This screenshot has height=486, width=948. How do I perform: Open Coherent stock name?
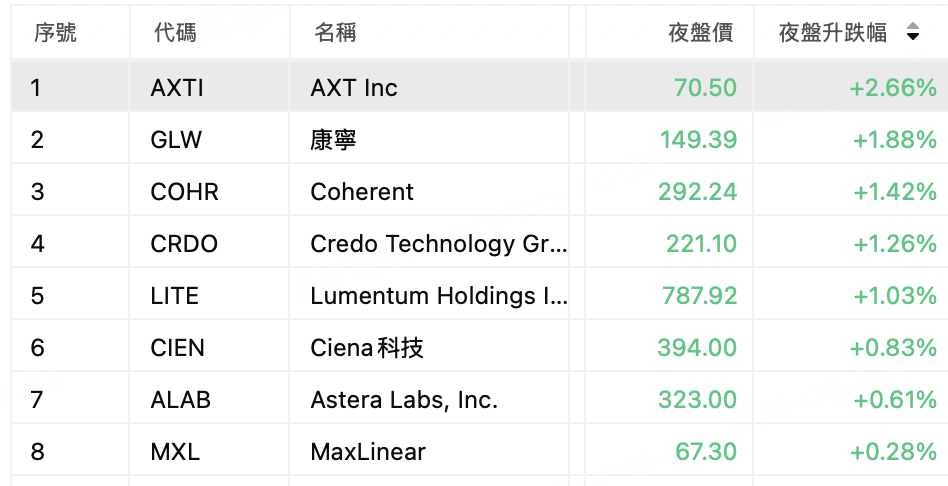click(362, 192)
